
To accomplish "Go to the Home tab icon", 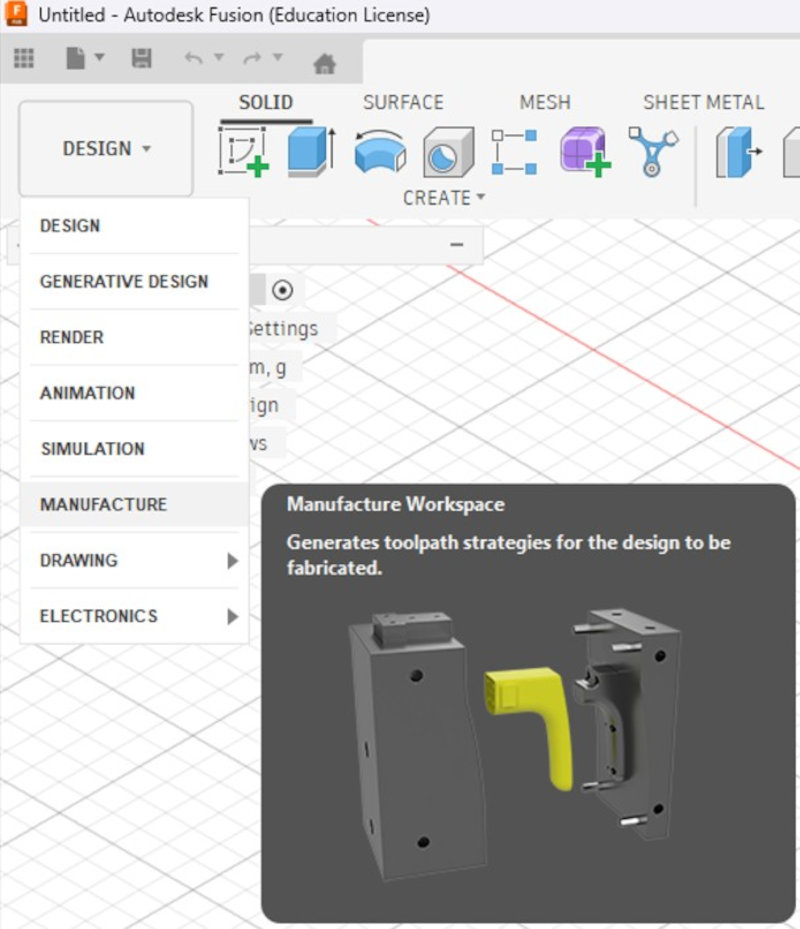I will (324, 63).
